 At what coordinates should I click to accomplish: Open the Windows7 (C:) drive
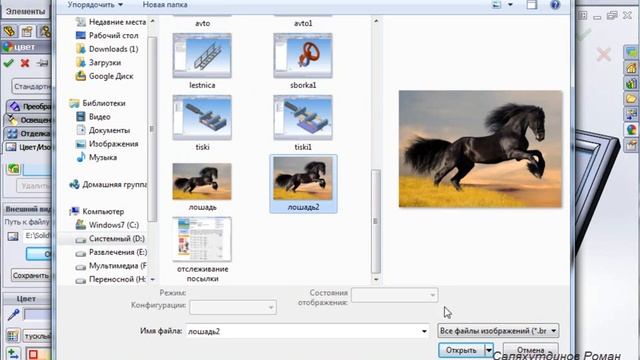click(107, 225)
